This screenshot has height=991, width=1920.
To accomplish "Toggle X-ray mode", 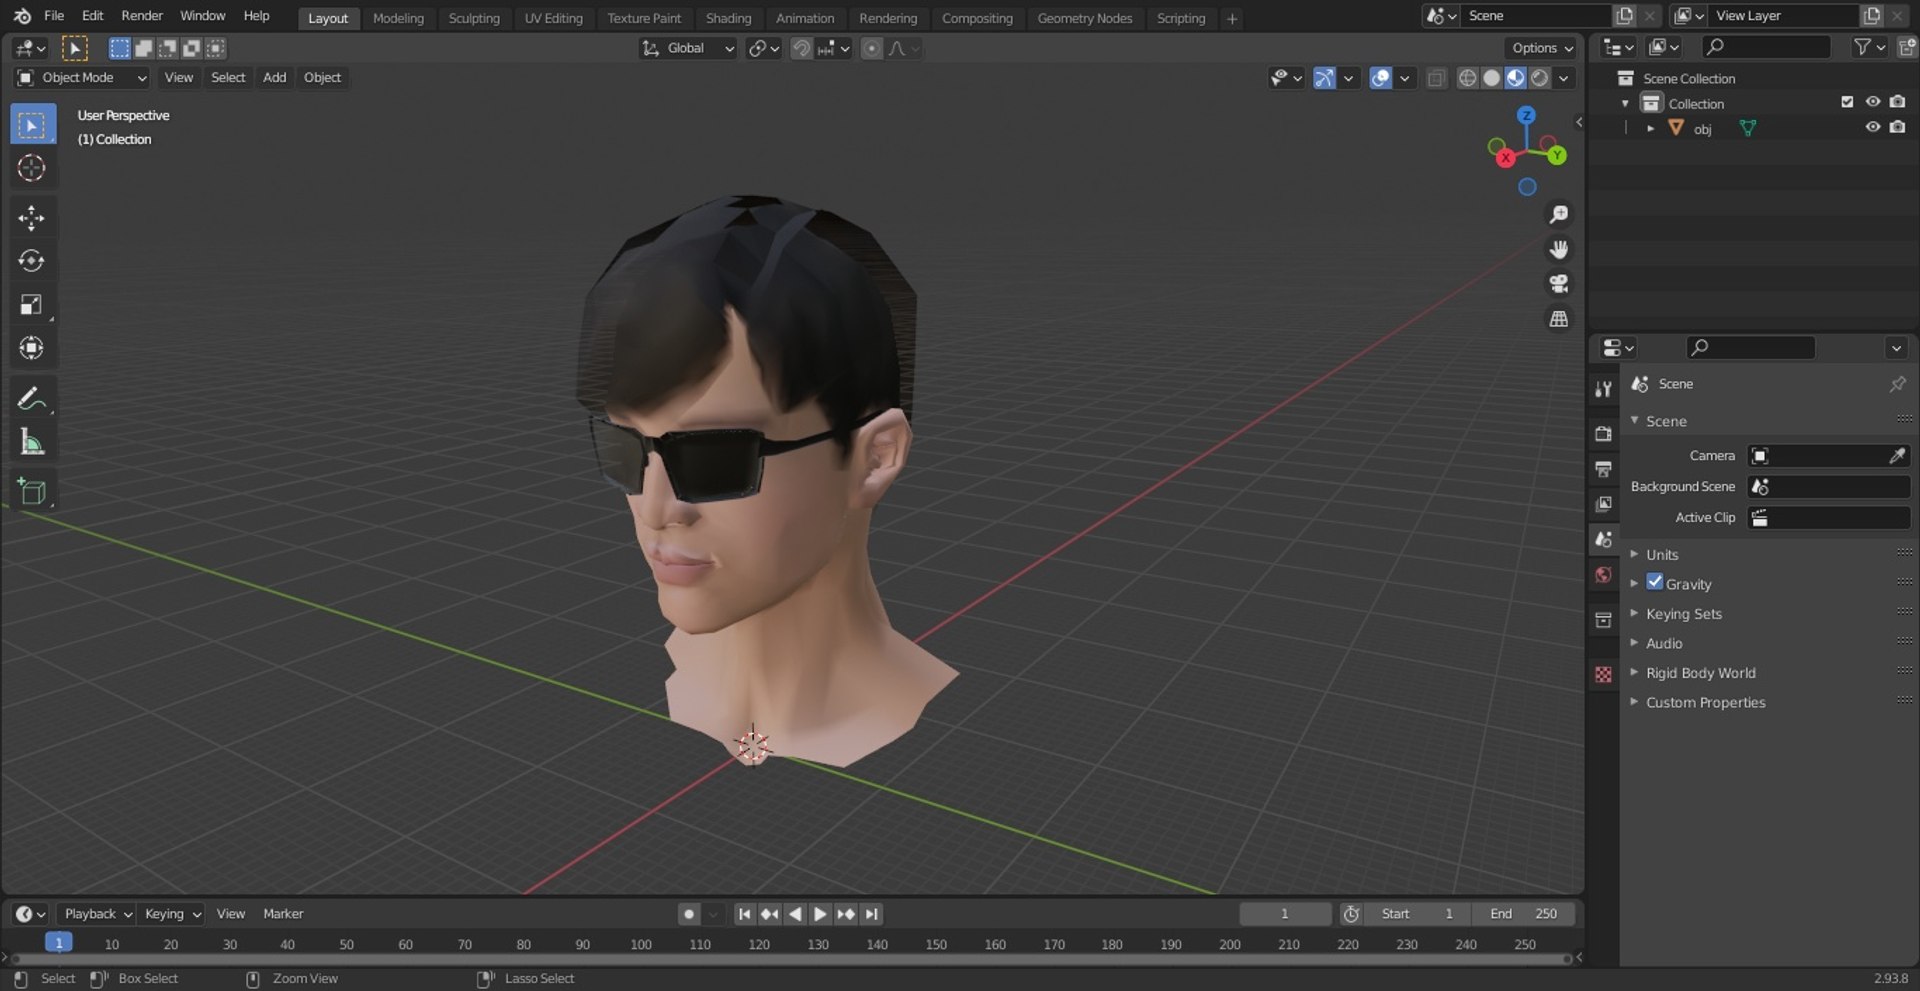I will click(x=1436, y=78).
